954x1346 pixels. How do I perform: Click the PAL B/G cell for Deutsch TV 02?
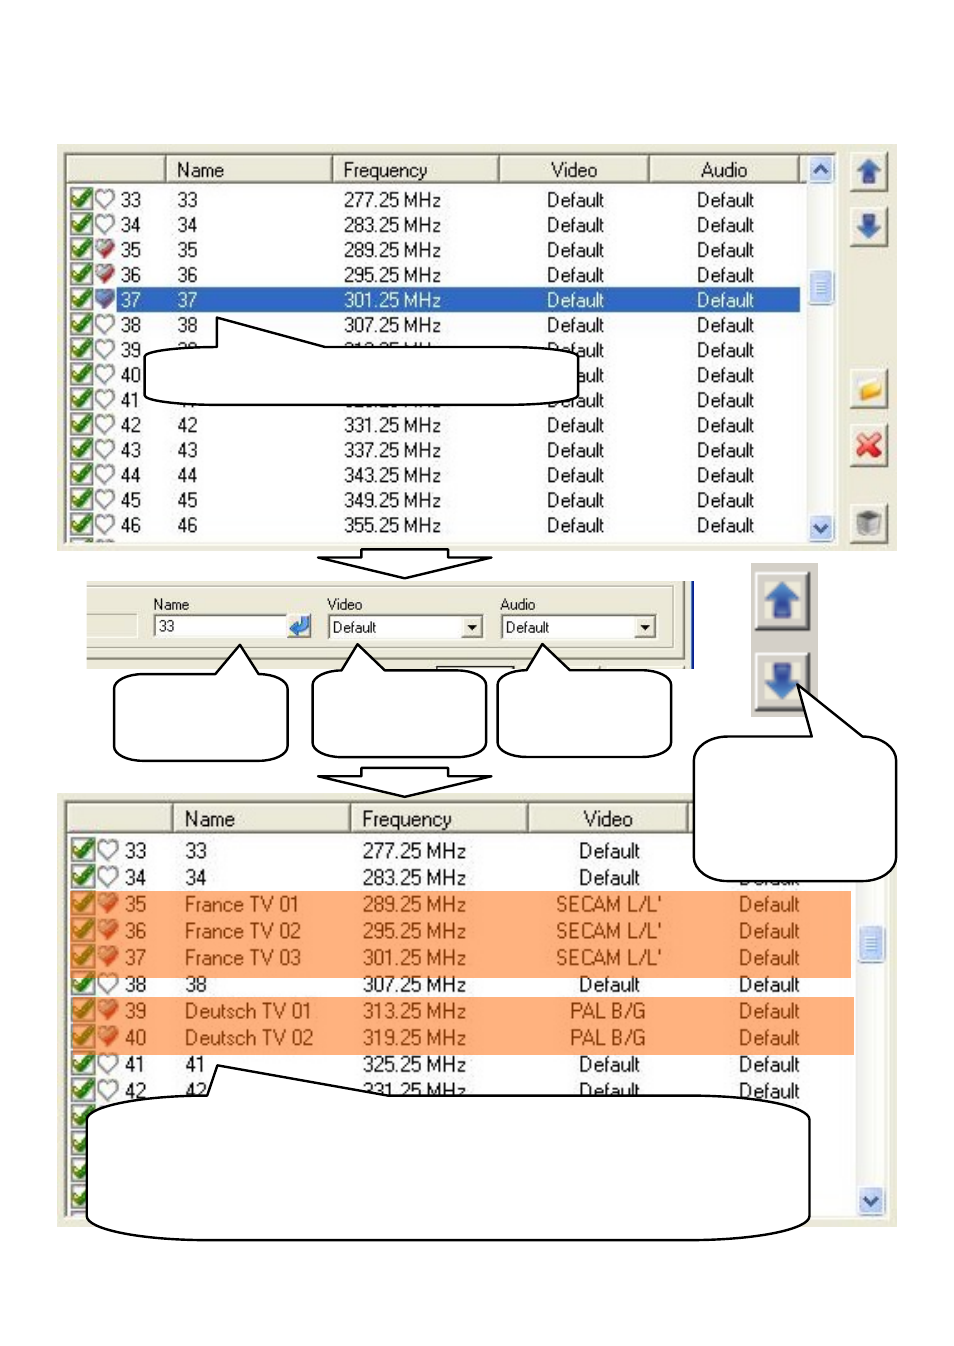coord(608,1038)
